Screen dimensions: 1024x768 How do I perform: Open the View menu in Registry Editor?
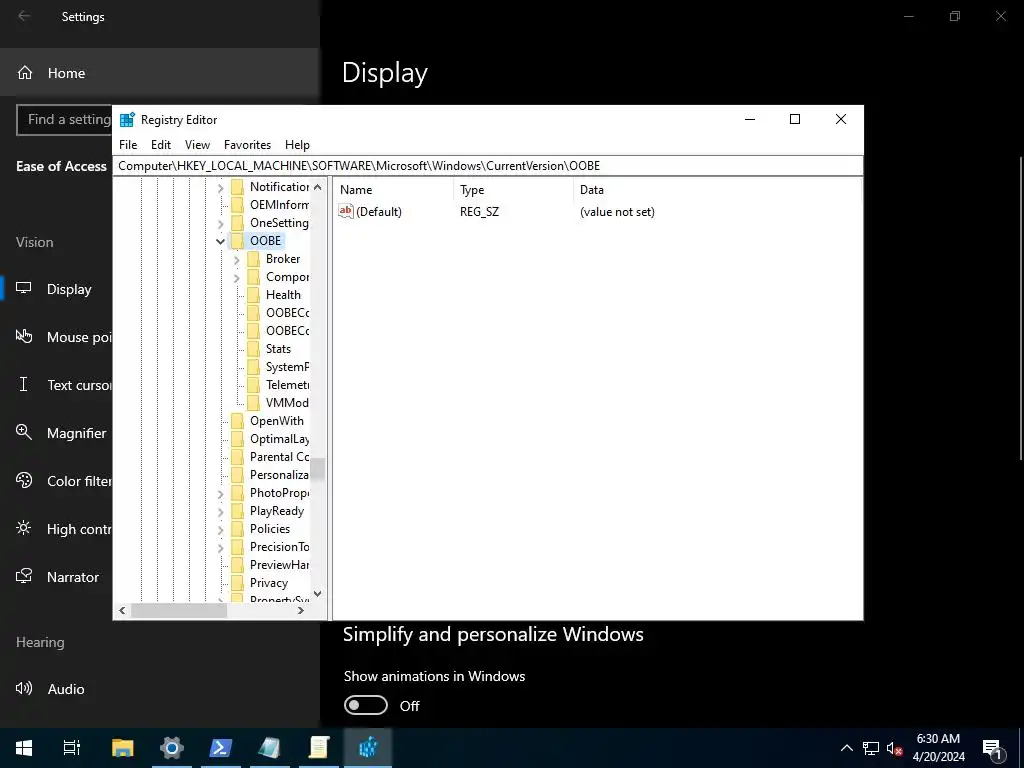tap(197, 145)
